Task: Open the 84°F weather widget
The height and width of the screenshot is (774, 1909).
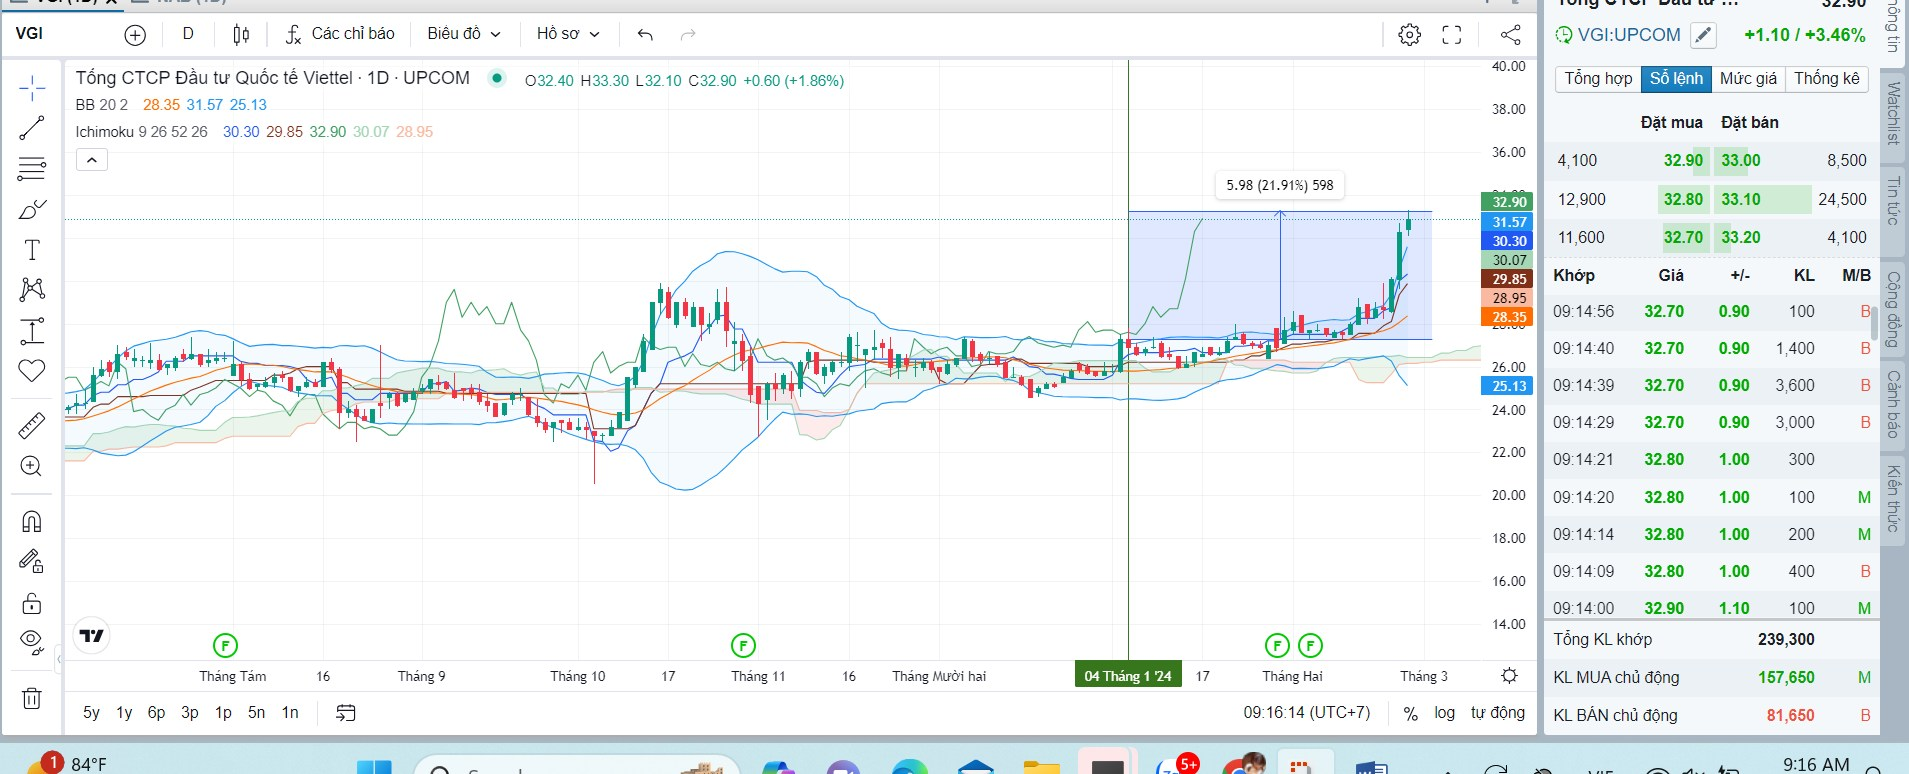Action: click(66, 764)
